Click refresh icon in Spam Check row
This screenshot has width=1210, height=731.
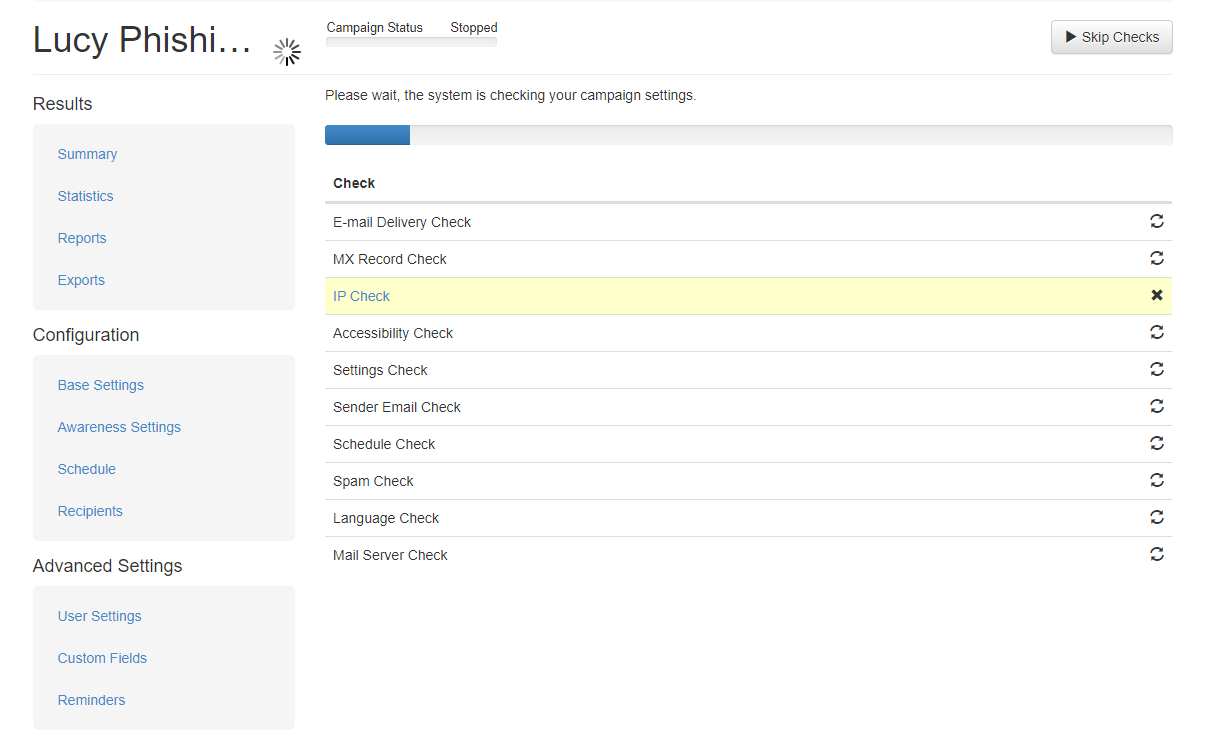click(x=1157, y=480)
